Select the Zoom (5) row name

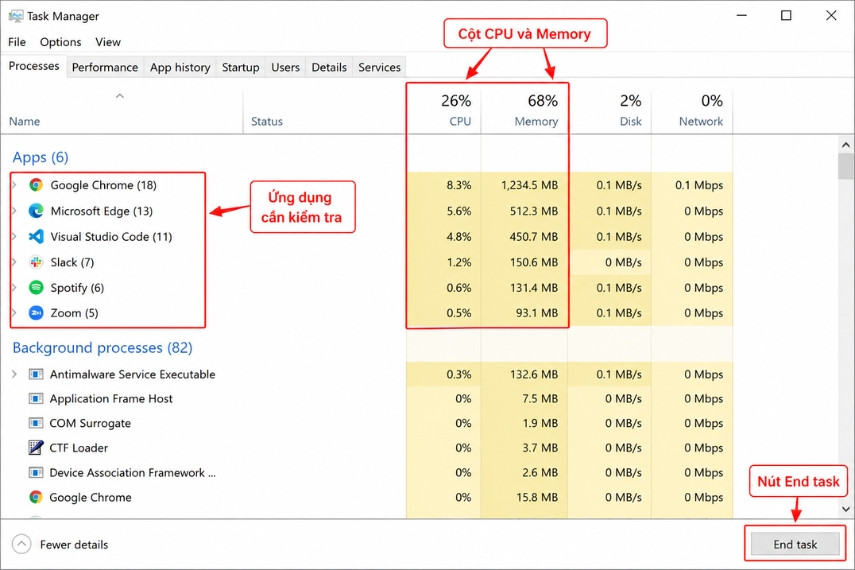[x=74, y=313]
